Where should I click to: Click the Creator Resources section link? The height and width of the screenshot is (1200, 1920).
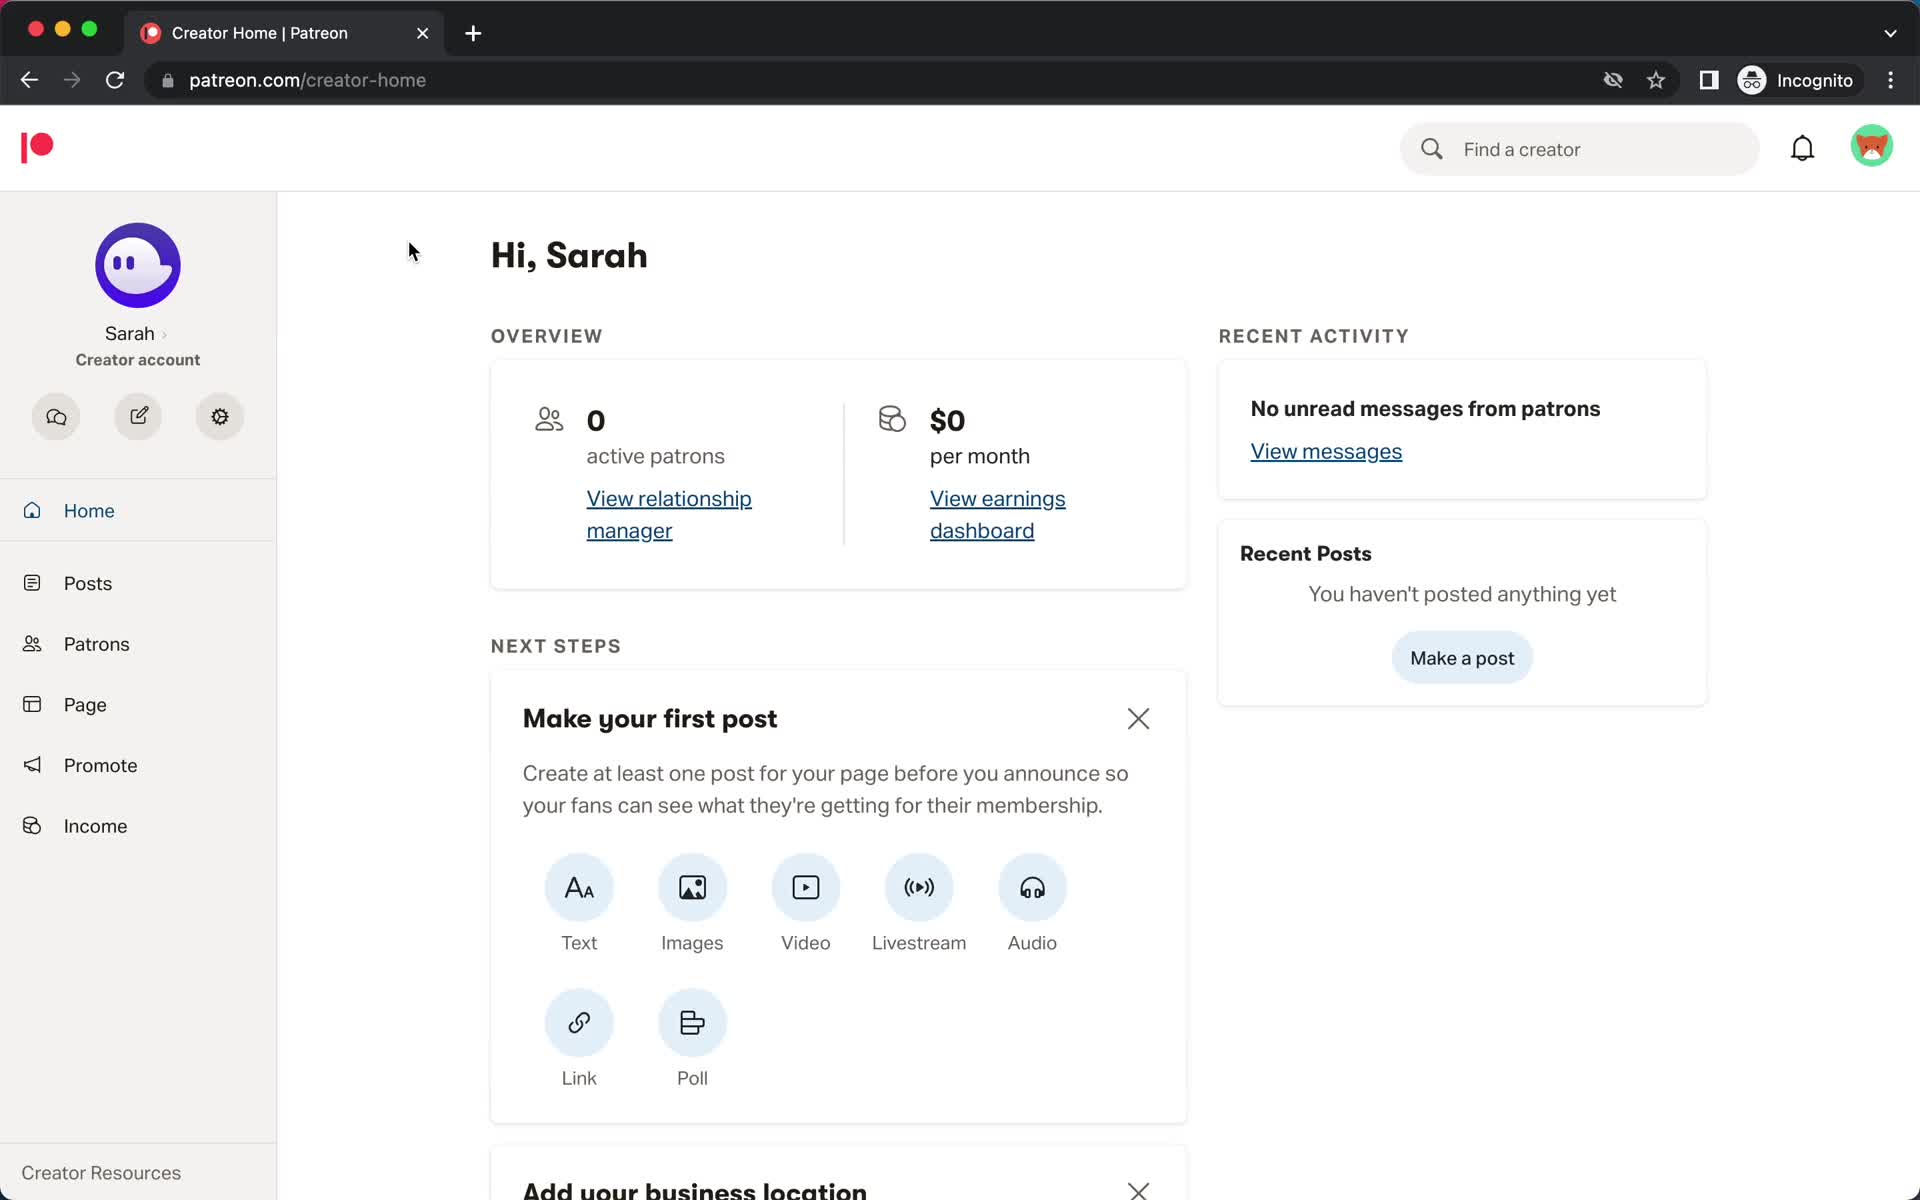point(101,1172)
